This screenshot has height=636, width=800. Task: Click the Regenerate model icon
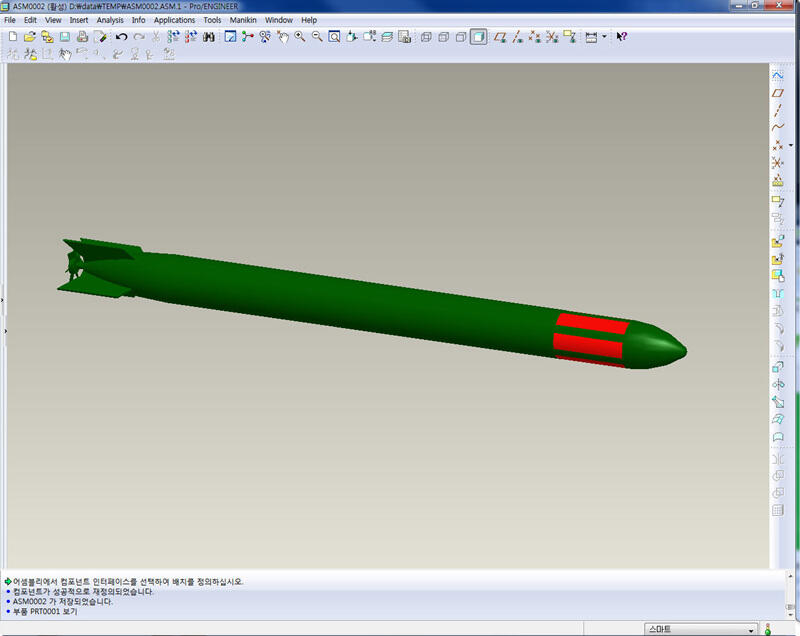(173, 37)
